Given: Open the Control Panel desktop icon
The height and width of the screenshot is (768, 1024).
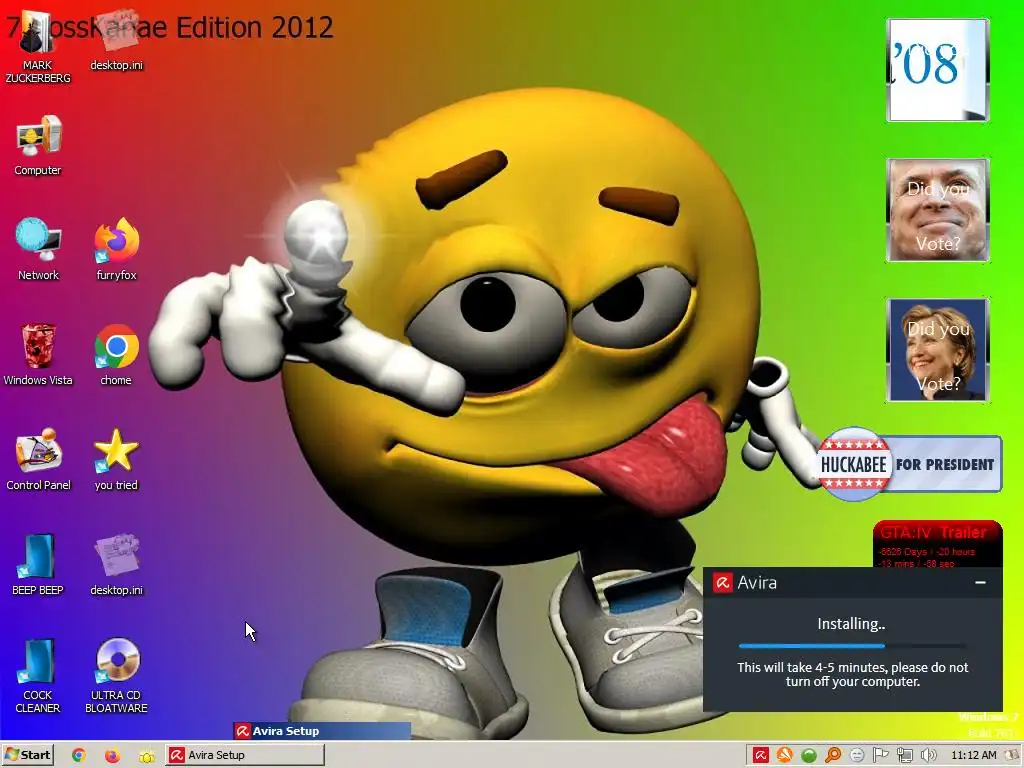Looking at the screenshot, I should 38,459.
